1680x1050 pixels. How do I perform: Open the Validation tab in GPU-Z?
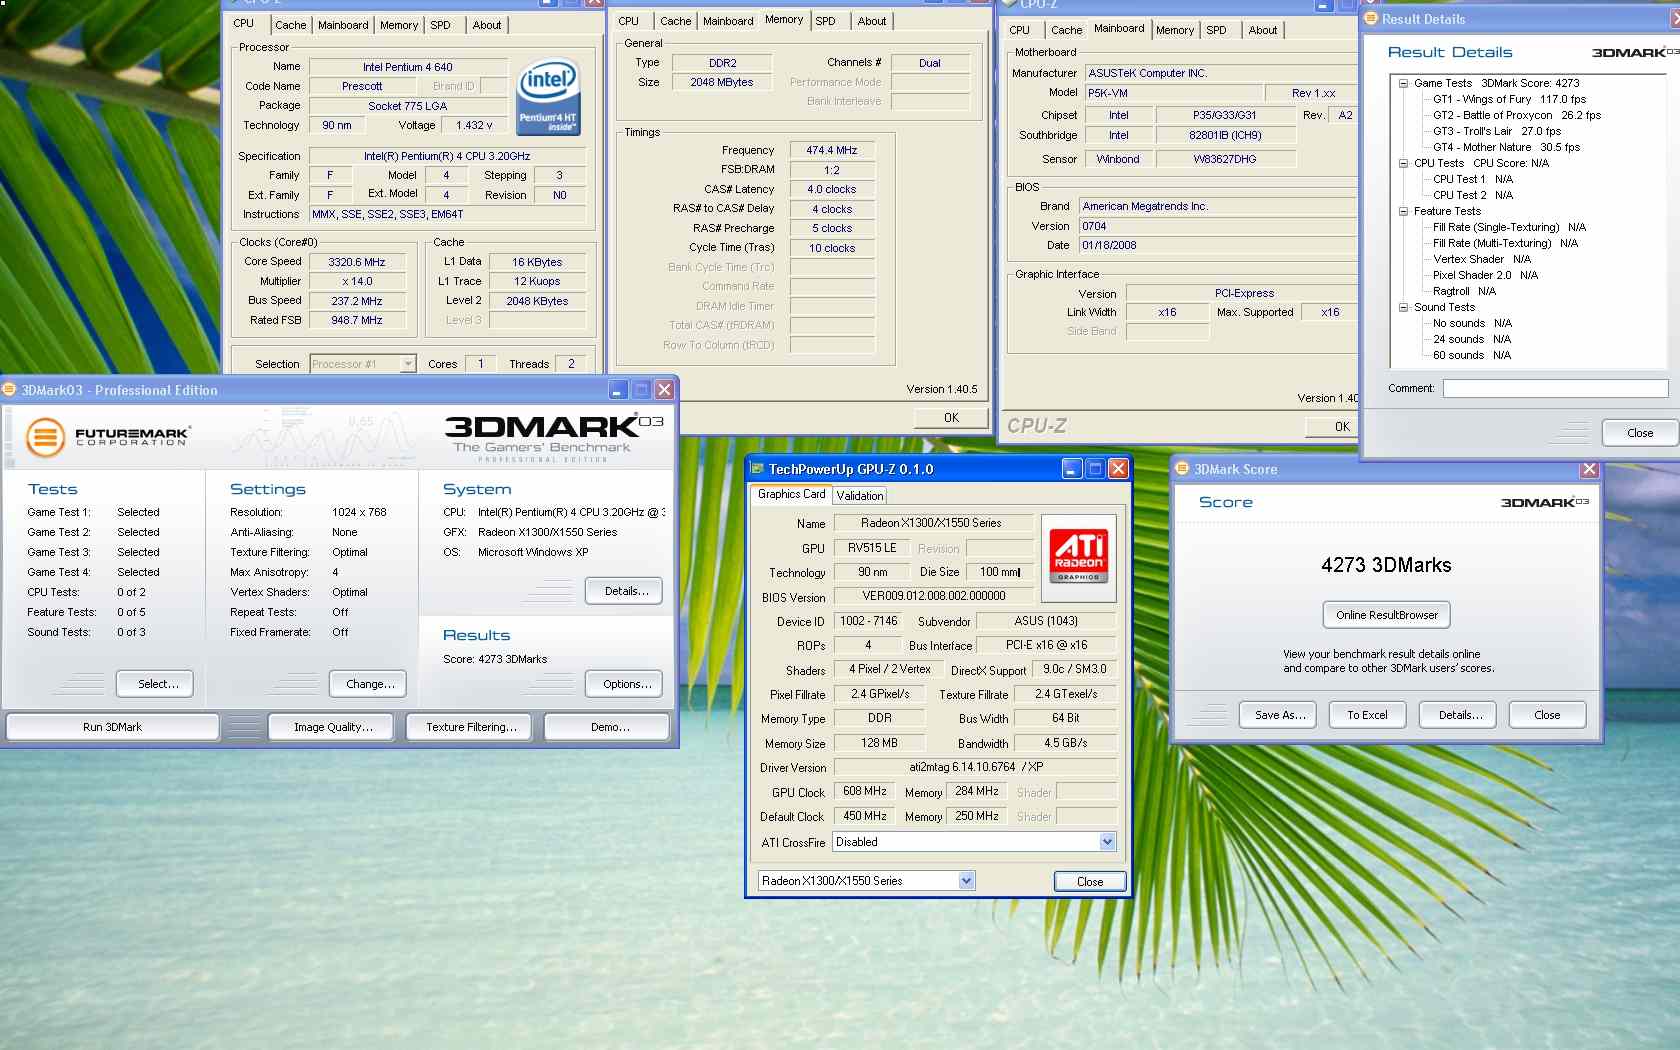coord(860,495)
